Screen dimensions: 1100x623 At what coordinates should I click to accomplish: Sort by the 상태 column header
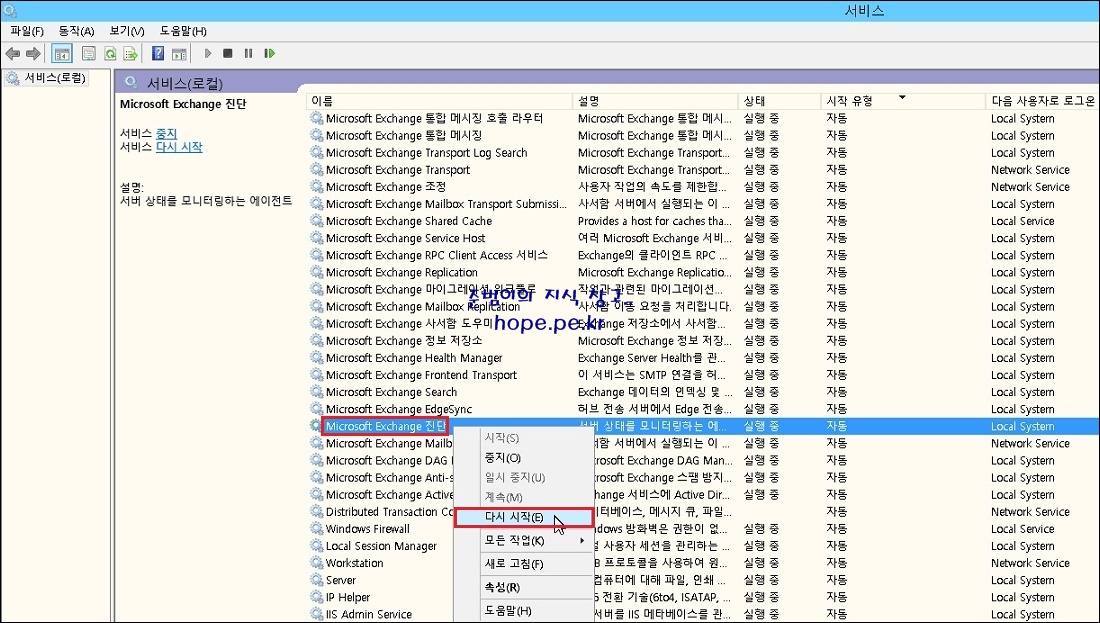(779, 101)
